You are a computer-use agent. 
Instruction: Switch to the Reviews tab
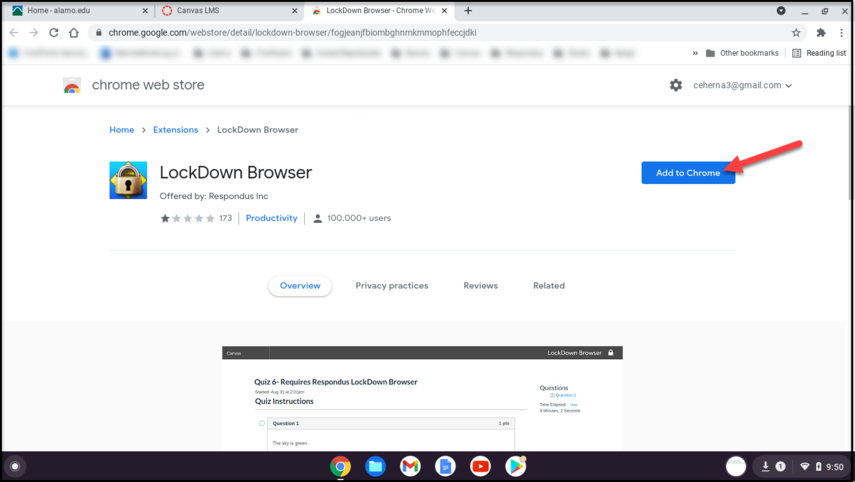[480, 286]
